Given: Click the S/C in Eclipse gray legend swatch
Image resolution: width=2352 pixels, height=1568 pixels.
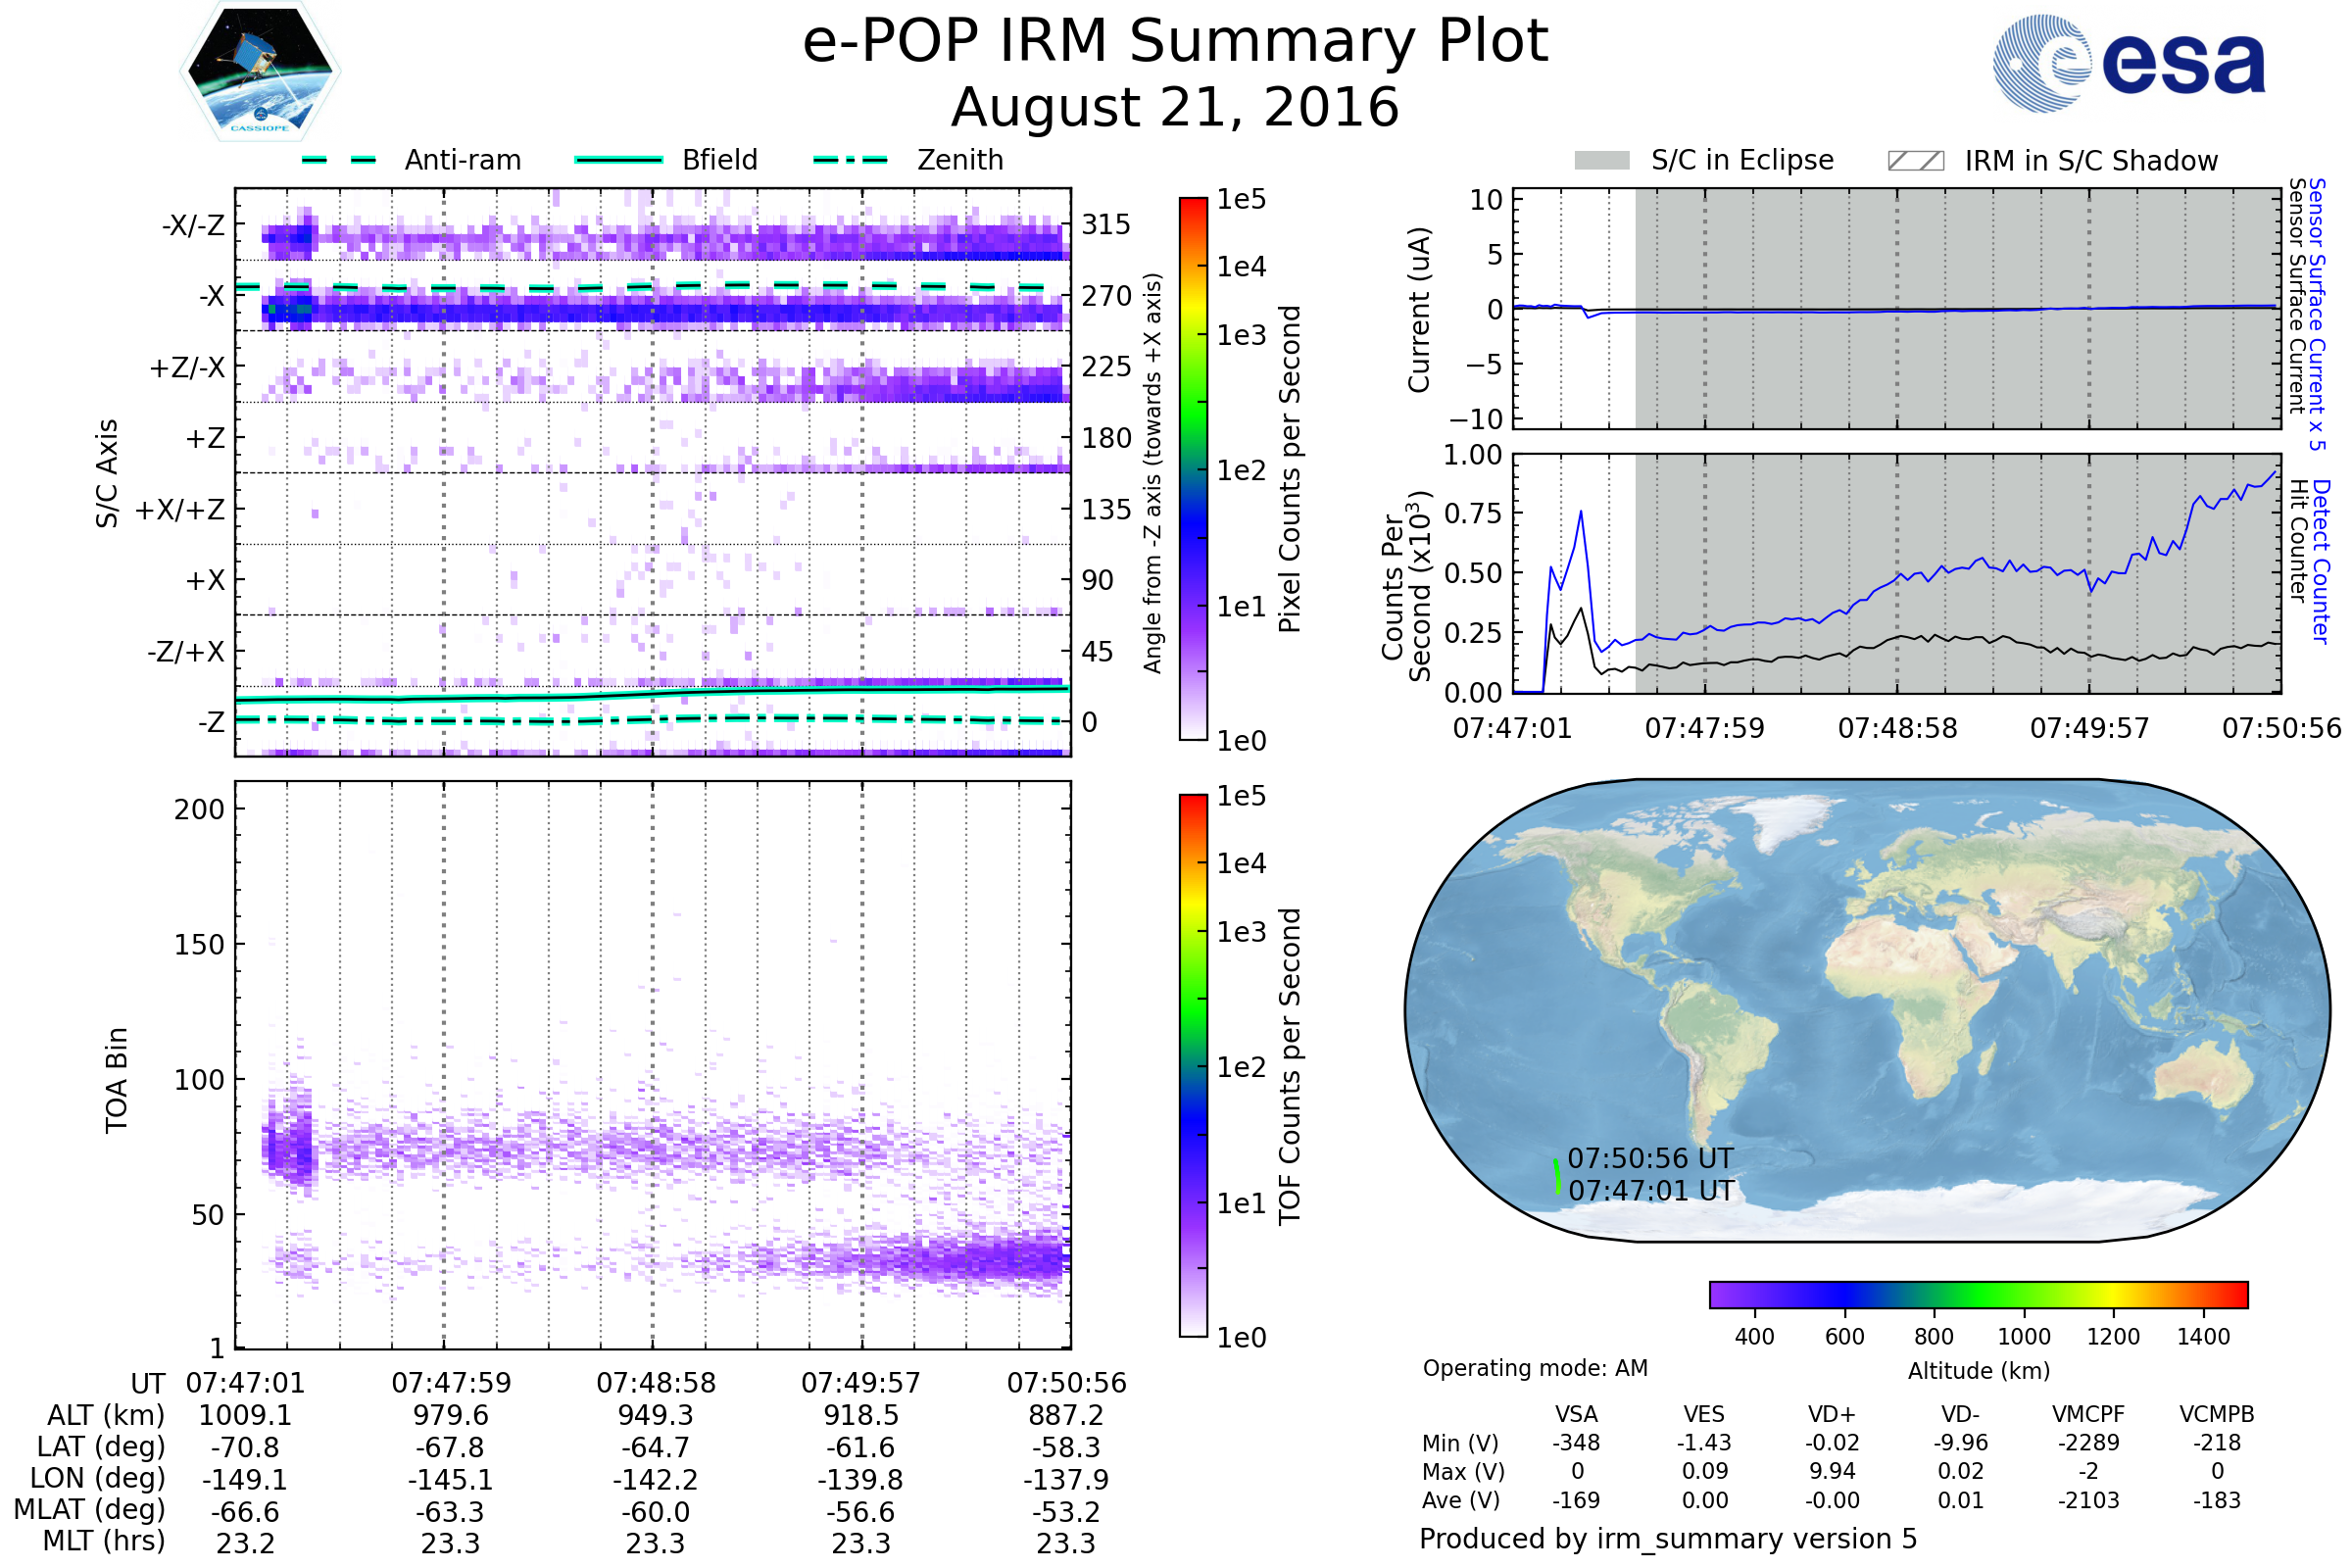Looking at the screenshot, I should tap(1601, 161).
